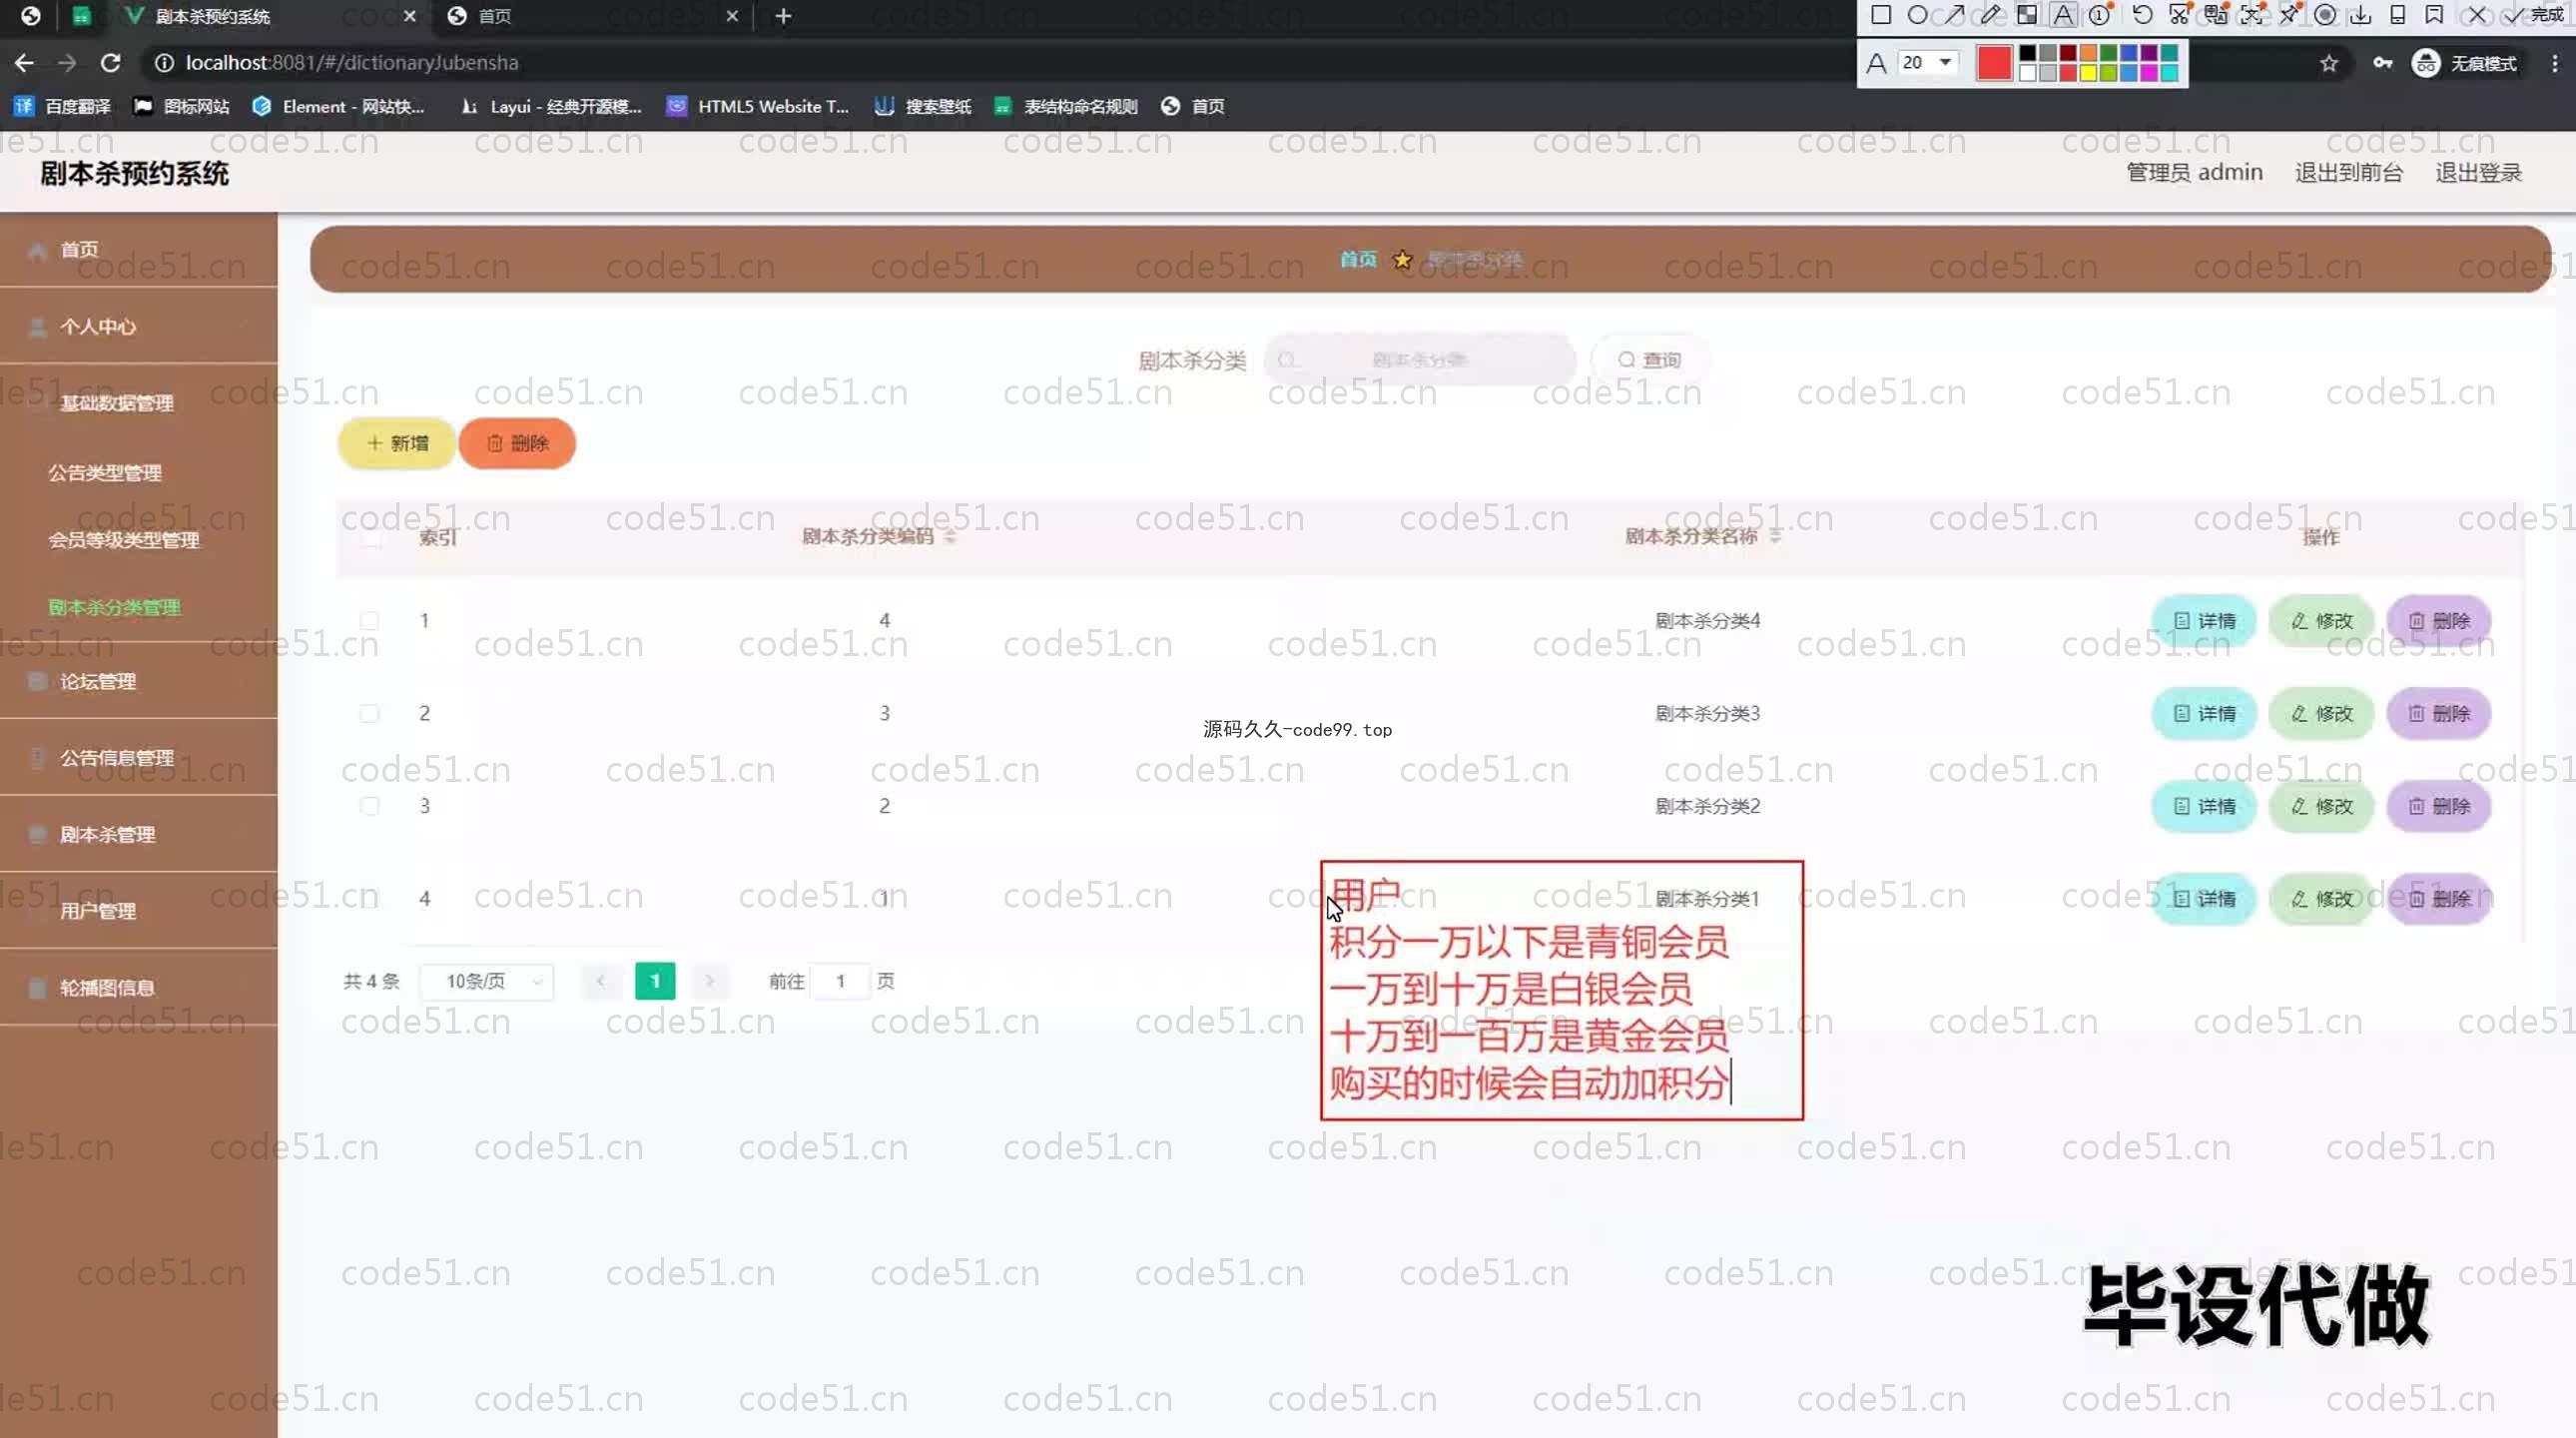Pick the yellow color swatch
2576x1438 pixels.
point(2088,72)
